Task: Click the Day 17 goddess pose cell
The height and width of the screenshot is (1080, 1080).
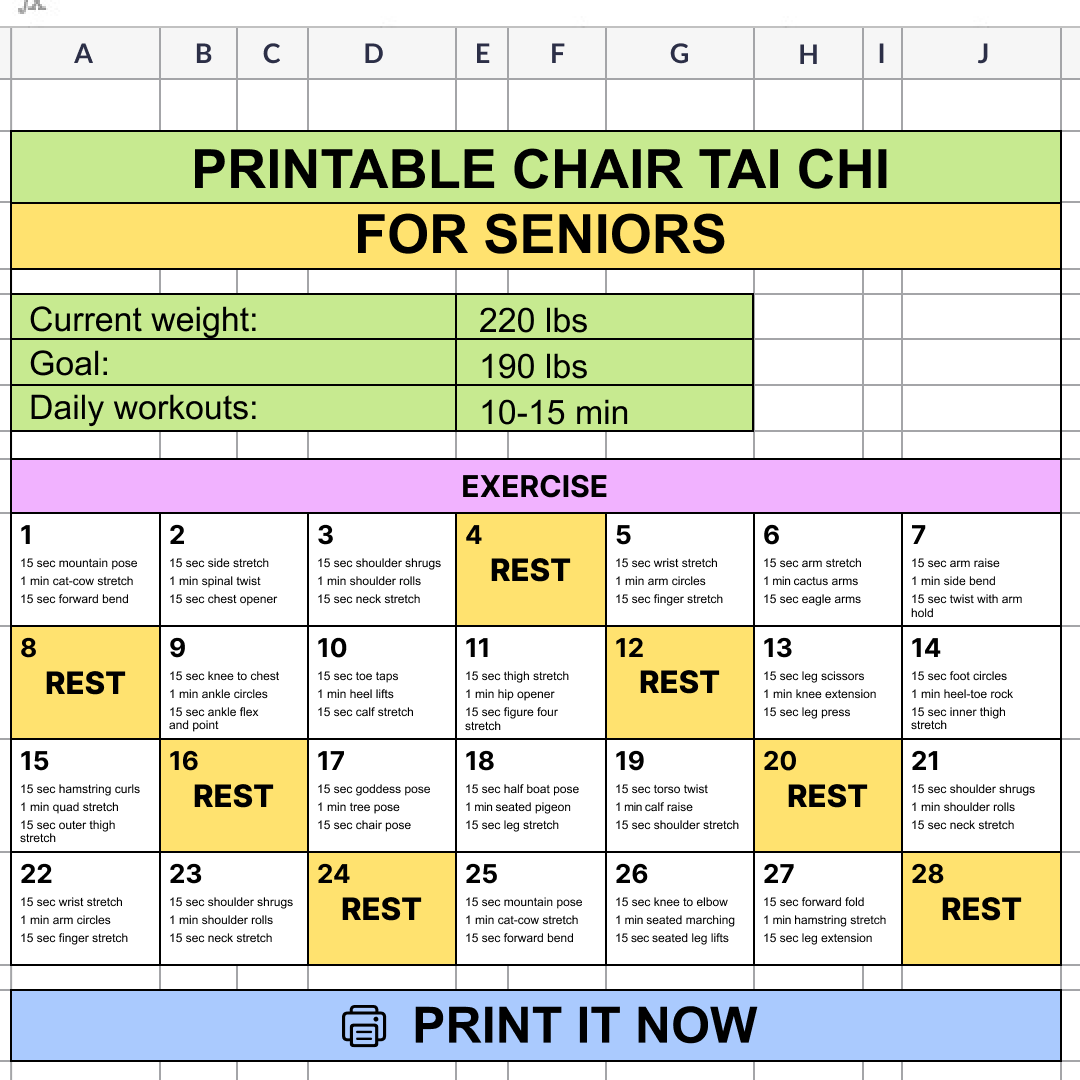Action: 382,796
